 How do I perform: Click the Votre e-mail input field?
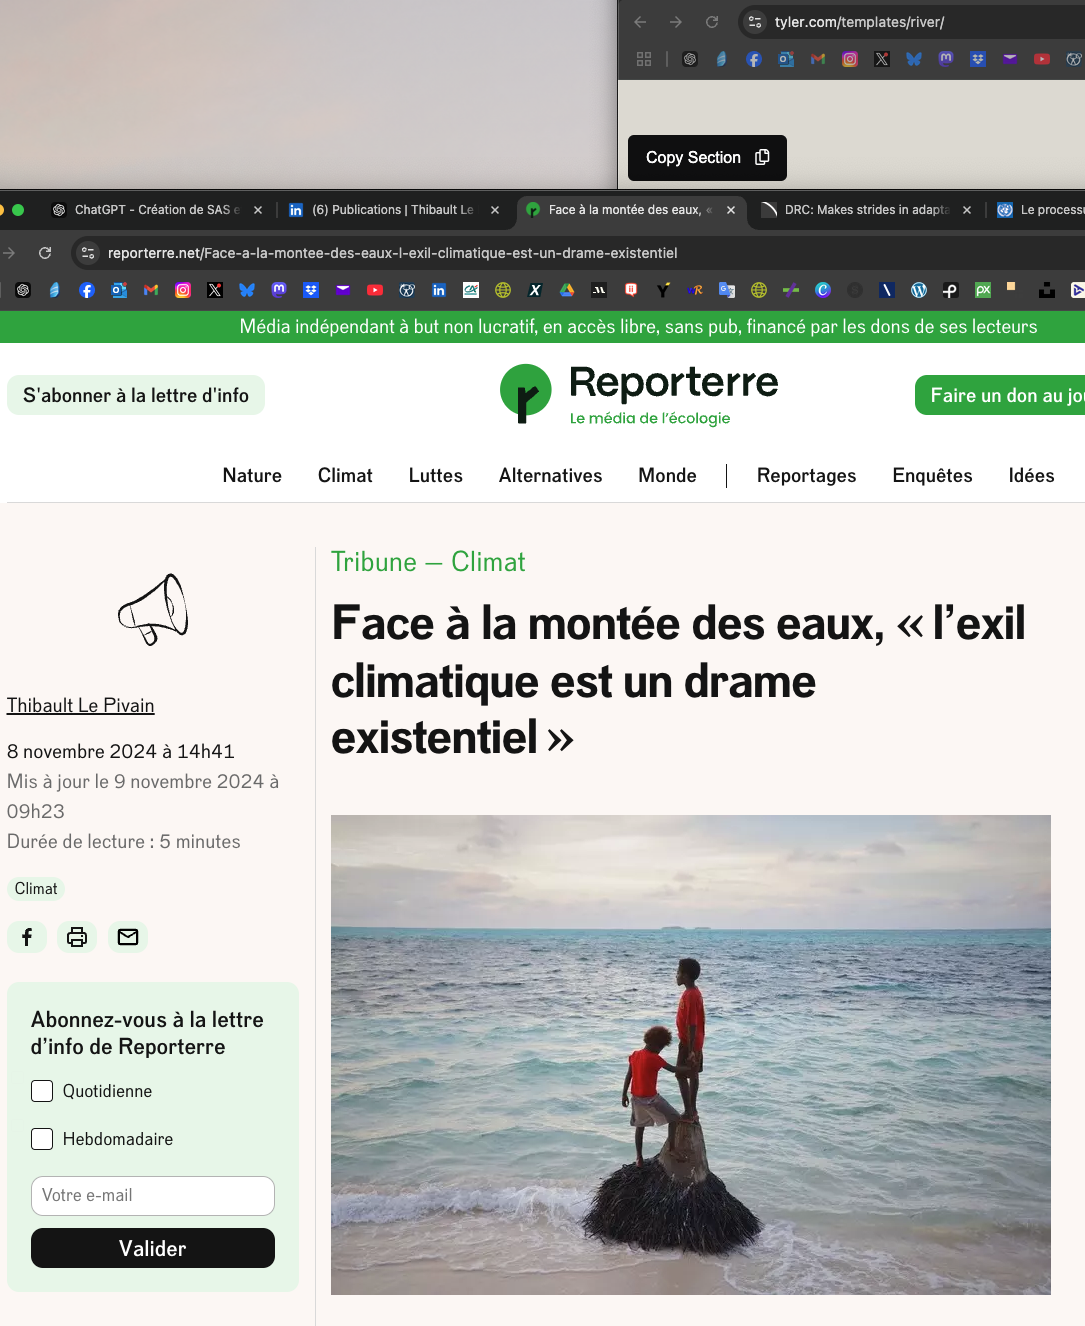pyautogui.click(x=153, y=1196)
